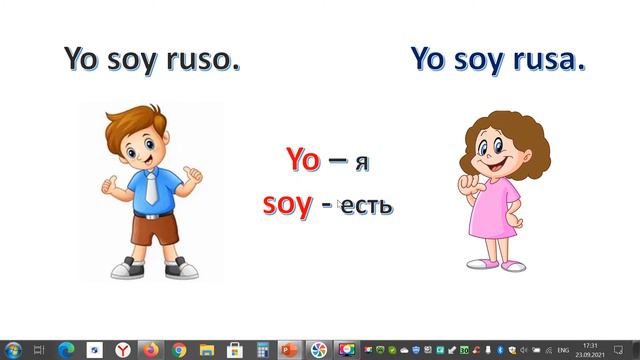Screen dimensions: 640x360
Task: Click the green '30' tray icon
Action: pyautogui.click(x=464, y=350)
